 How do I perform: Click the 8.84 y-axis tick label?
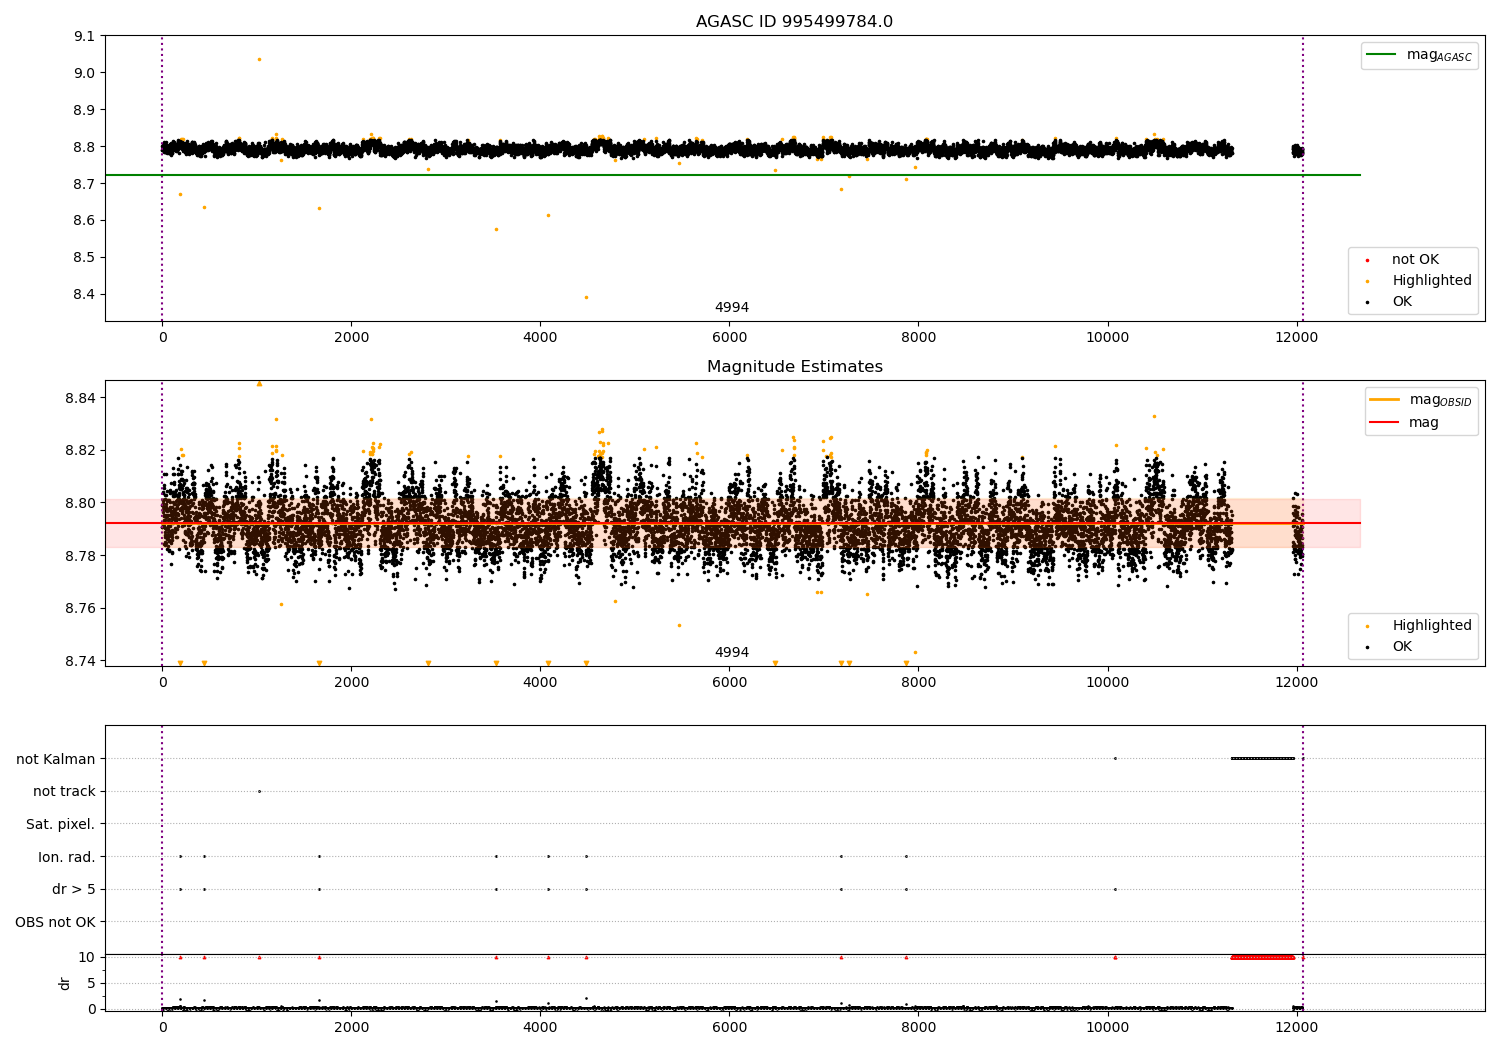coord(81,398)
